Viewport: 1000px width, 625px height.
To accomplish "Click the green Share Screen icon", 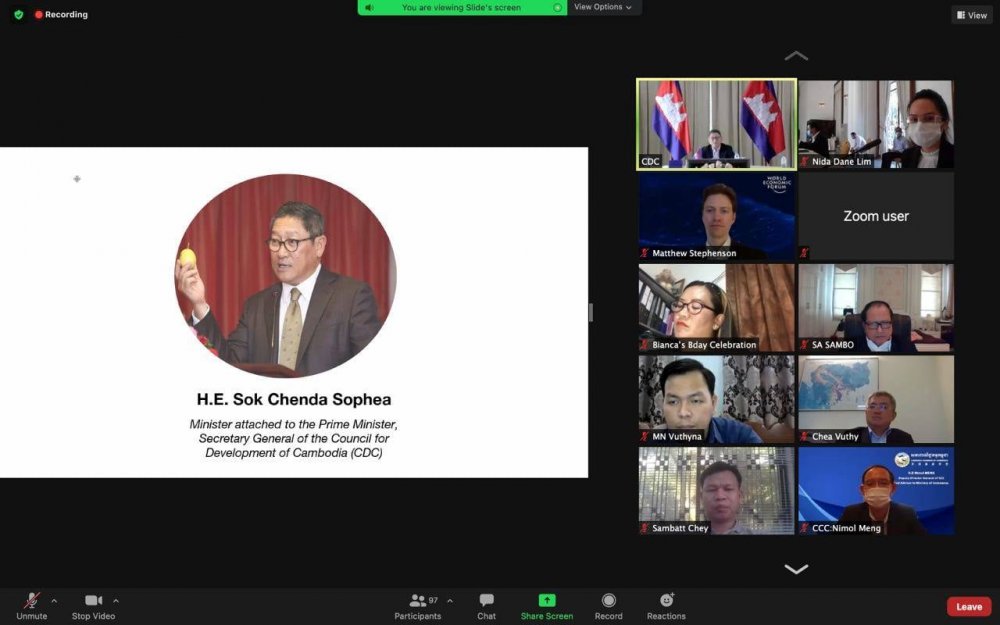I will pyautogui.click(x=547, y=600).
